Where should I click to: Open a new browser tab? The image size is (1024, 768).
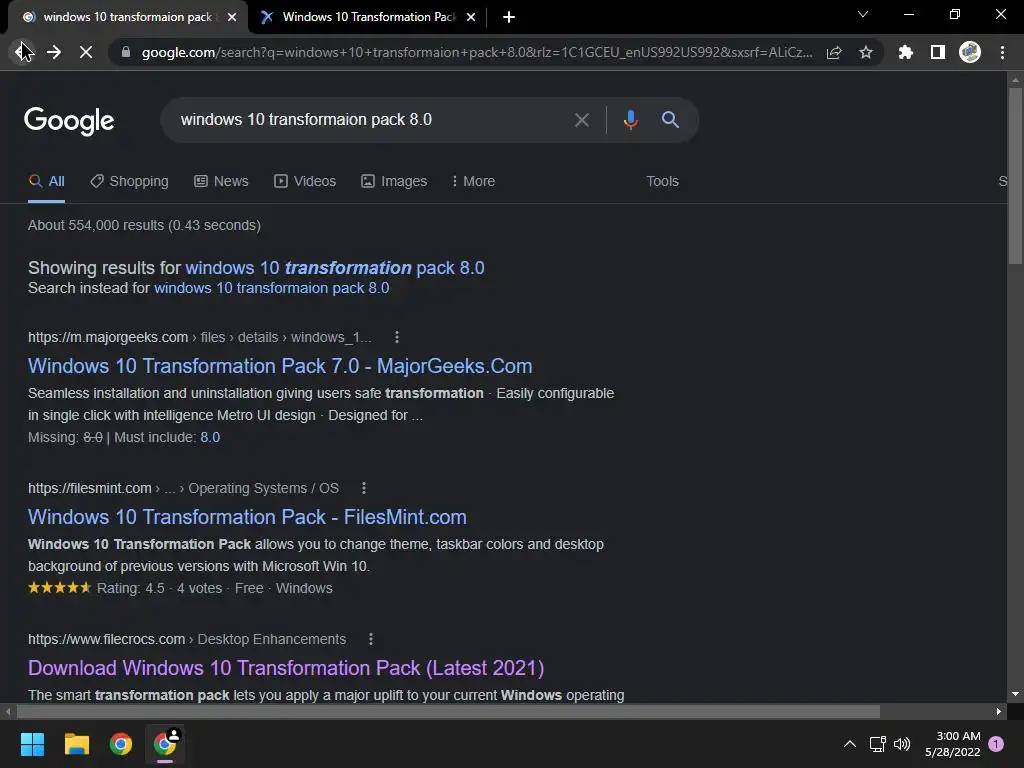click(509, 17)
